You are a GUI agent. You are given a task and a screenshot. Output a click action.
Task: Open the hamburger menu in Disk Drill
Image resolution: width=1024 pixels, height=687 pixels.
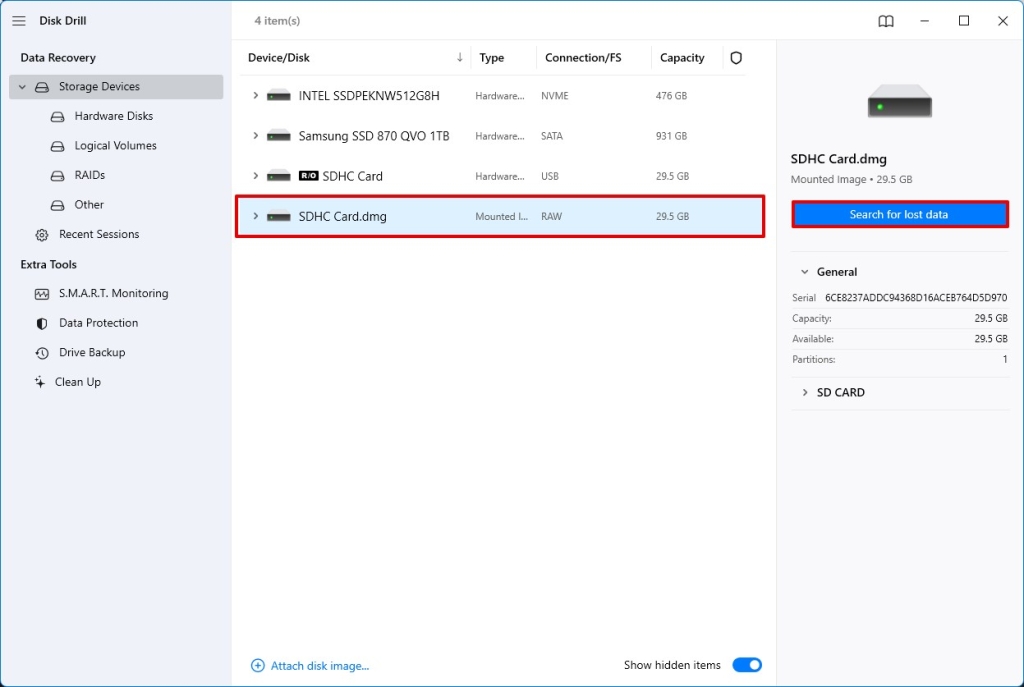click(18, 20)
